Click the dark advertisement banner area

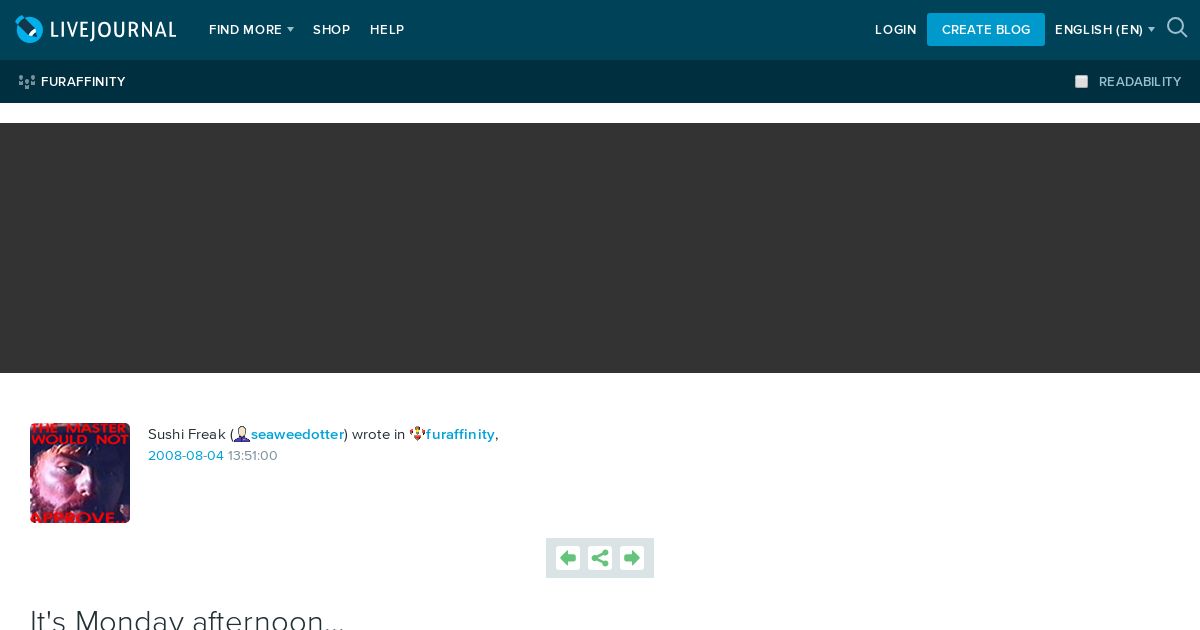click(x=600, y=248)
